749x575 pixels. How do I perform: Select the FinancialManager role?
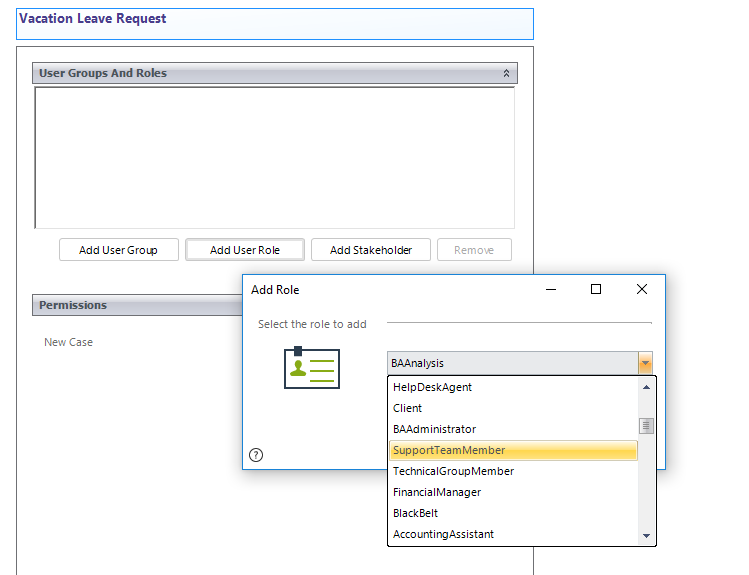pos(437,492)
